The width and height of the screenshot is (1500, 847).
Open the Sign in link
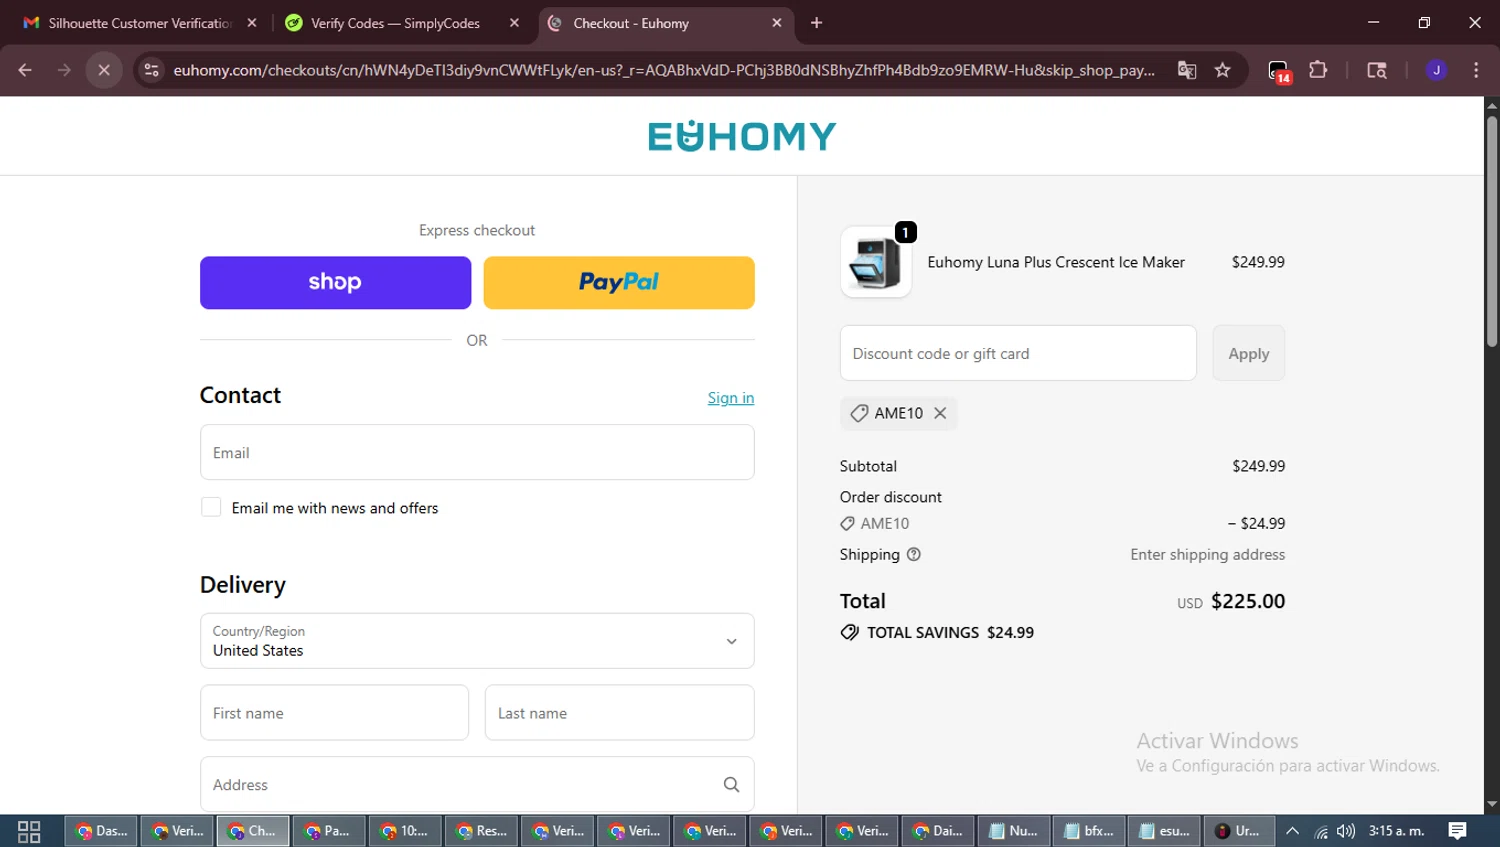point(731,398)
